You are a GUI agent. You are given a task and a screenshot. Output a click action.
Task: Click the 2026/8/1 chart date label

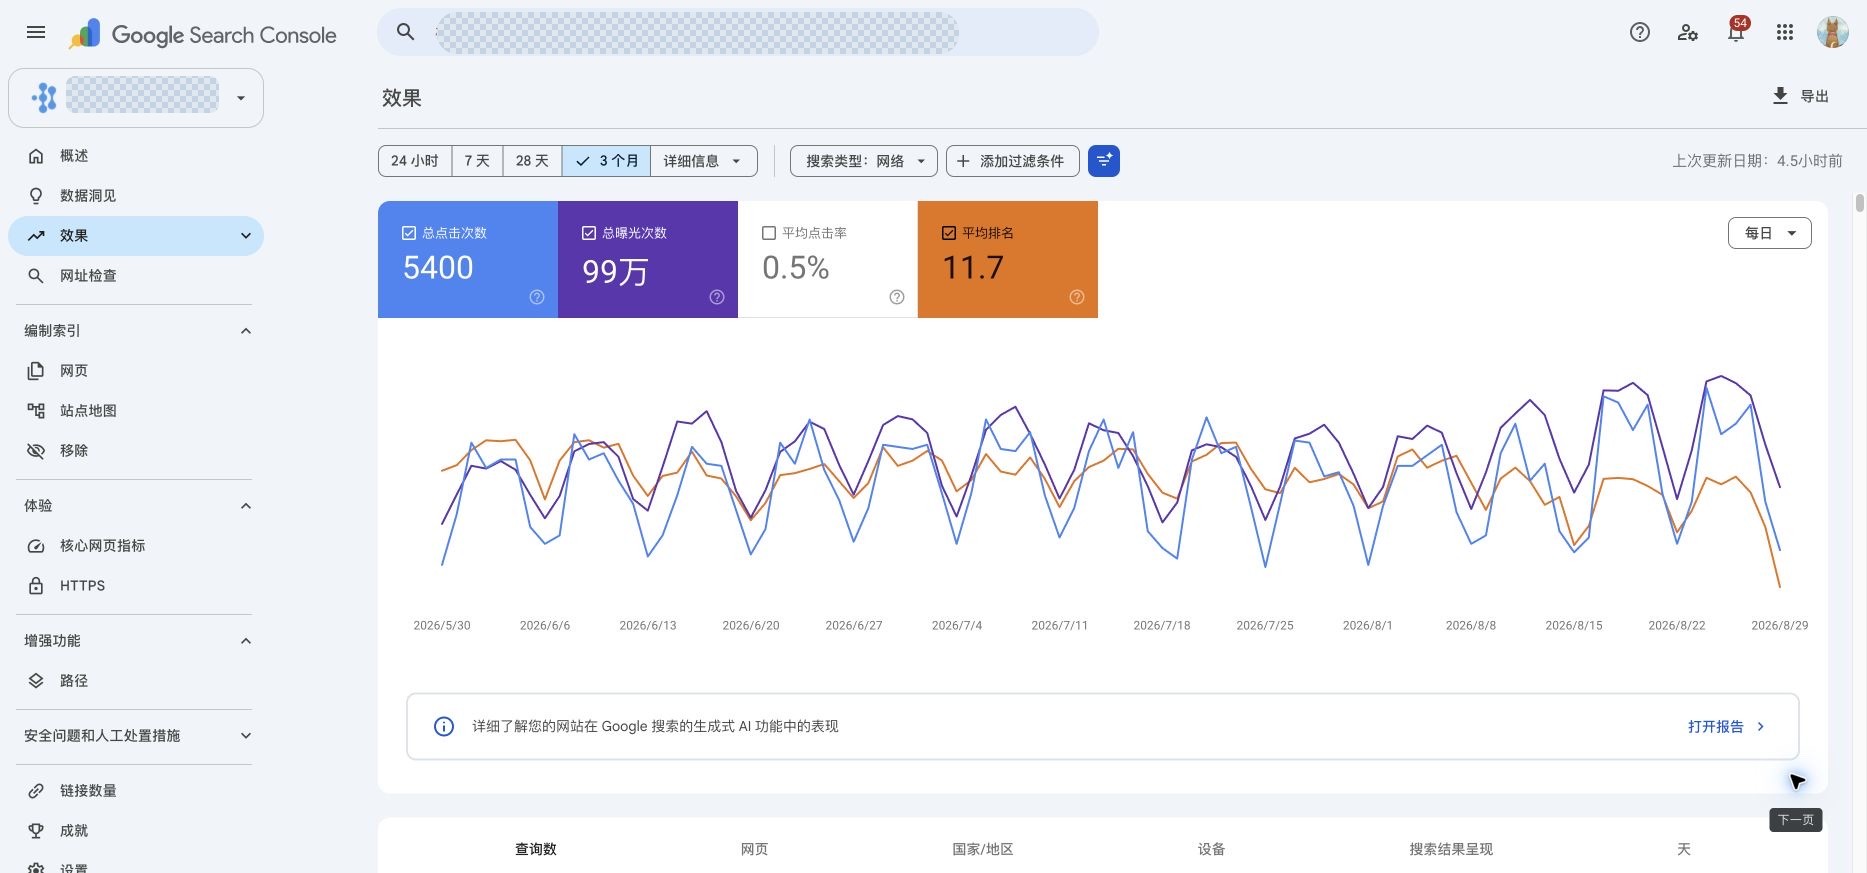[1368, 626]
